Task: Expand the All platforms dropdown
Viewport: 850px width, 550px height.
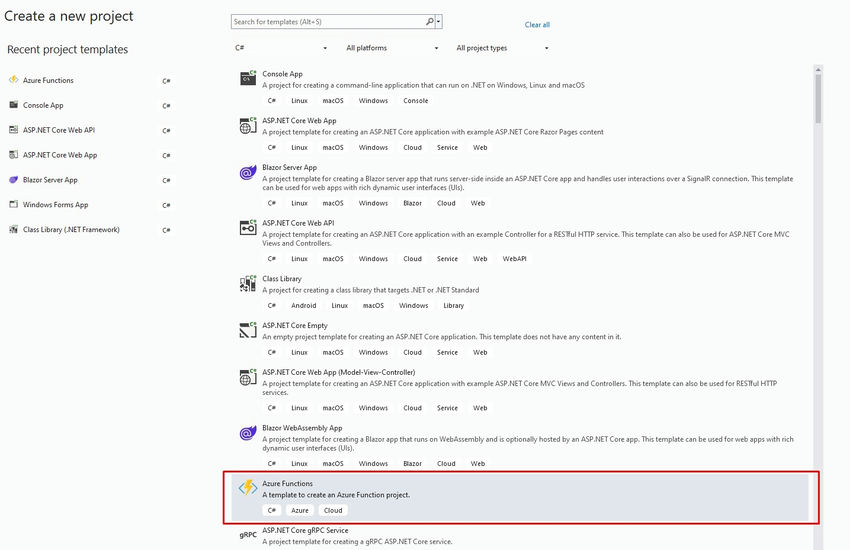Action: 392,48
